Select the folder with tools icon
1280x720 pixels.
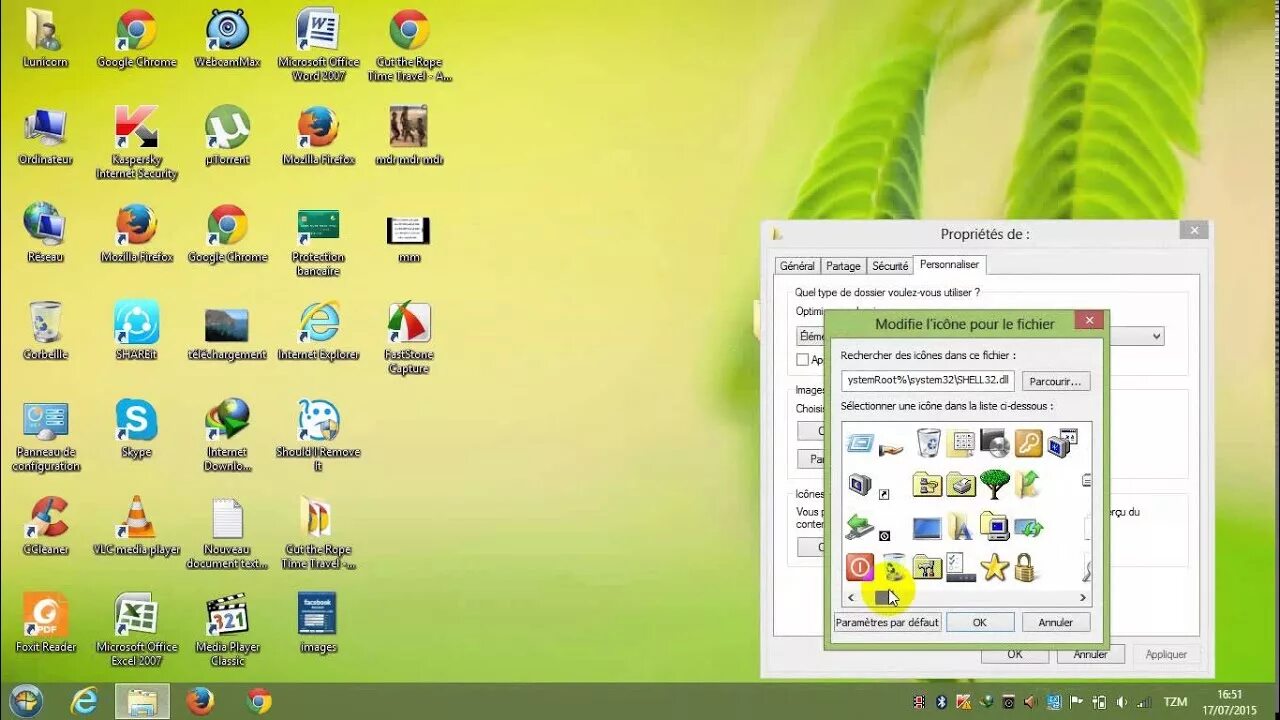pos(928,568)
